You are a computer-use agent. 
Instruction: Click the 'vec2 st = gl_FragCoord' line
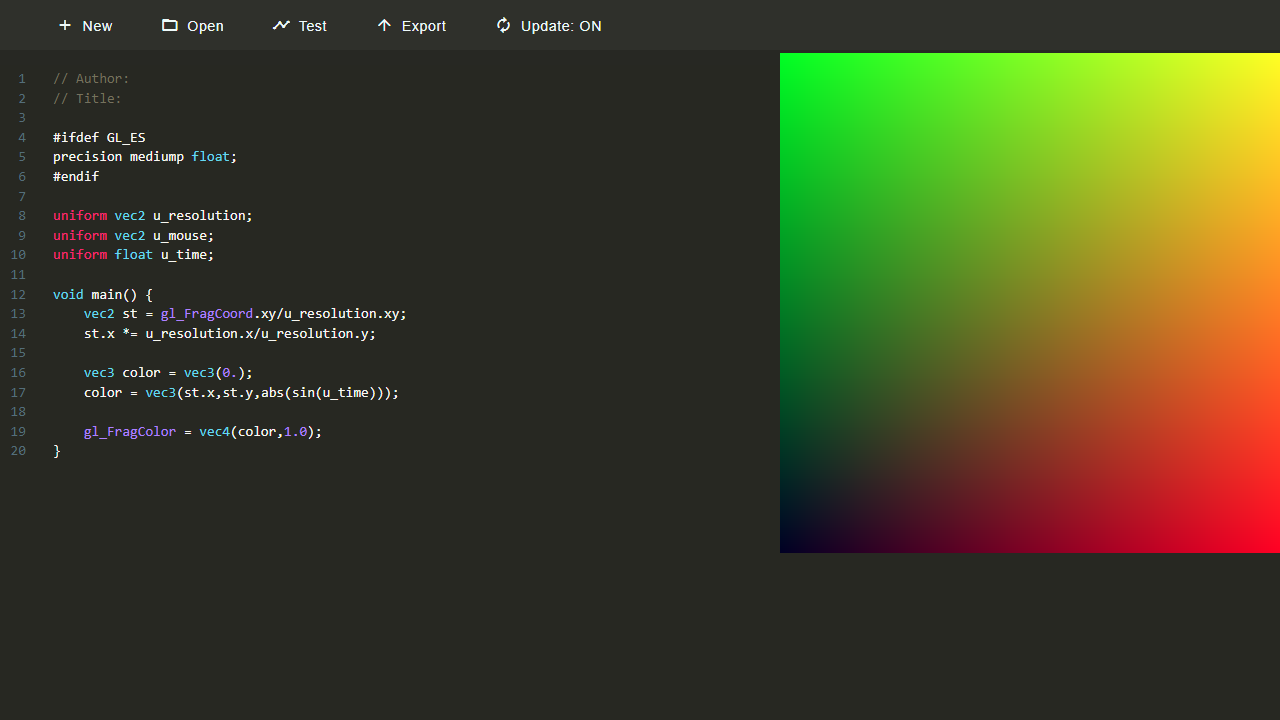pyautogui.click(x=245, y=314)
